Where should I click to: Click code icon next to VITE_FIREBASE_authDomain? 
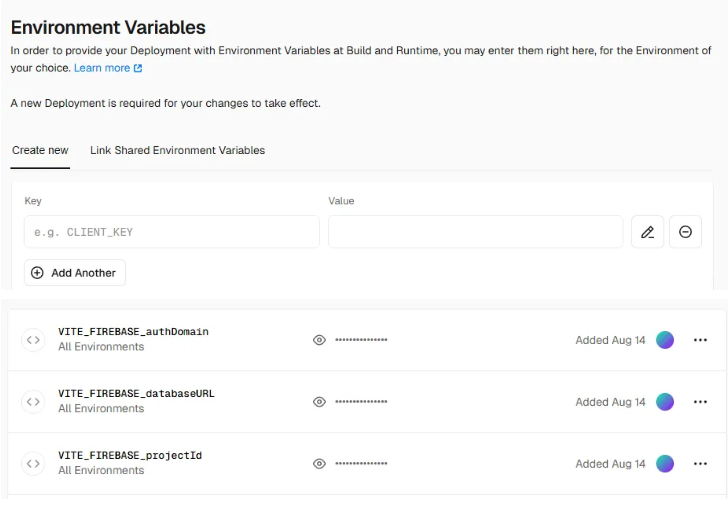click(33, 340)
